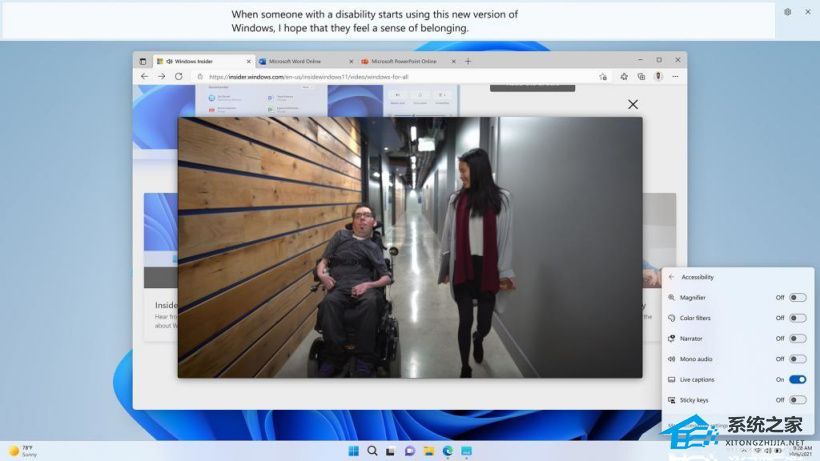Enable the Magnifier toggle
The height and width of the screenshot is (461, 820).
pos(797,297)
